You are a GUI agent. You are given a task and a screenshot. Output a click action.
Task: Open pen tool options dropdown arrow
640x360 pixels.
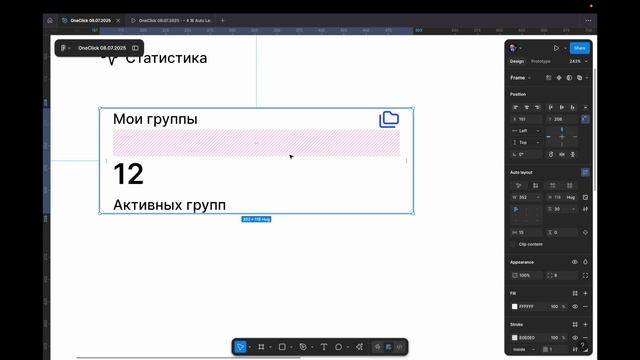[x=312, y=347]
